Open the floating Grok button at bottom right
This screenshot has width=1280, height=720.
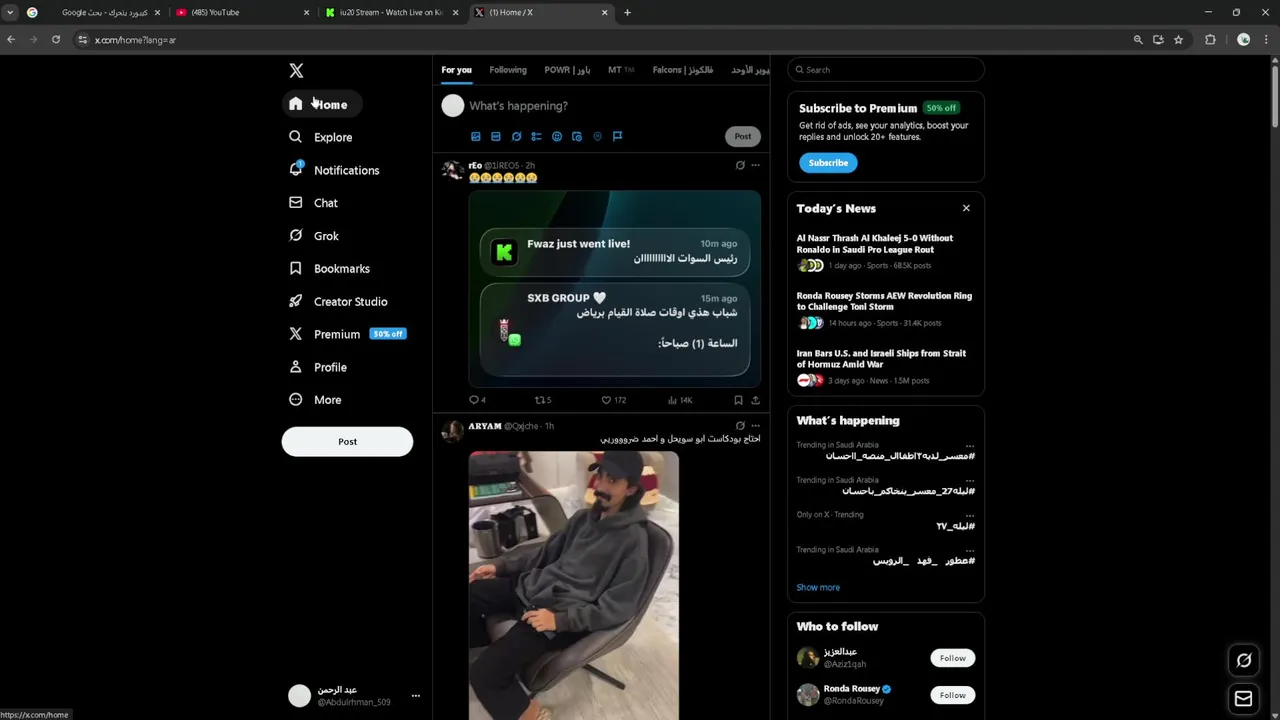[x=1244, y=660]
